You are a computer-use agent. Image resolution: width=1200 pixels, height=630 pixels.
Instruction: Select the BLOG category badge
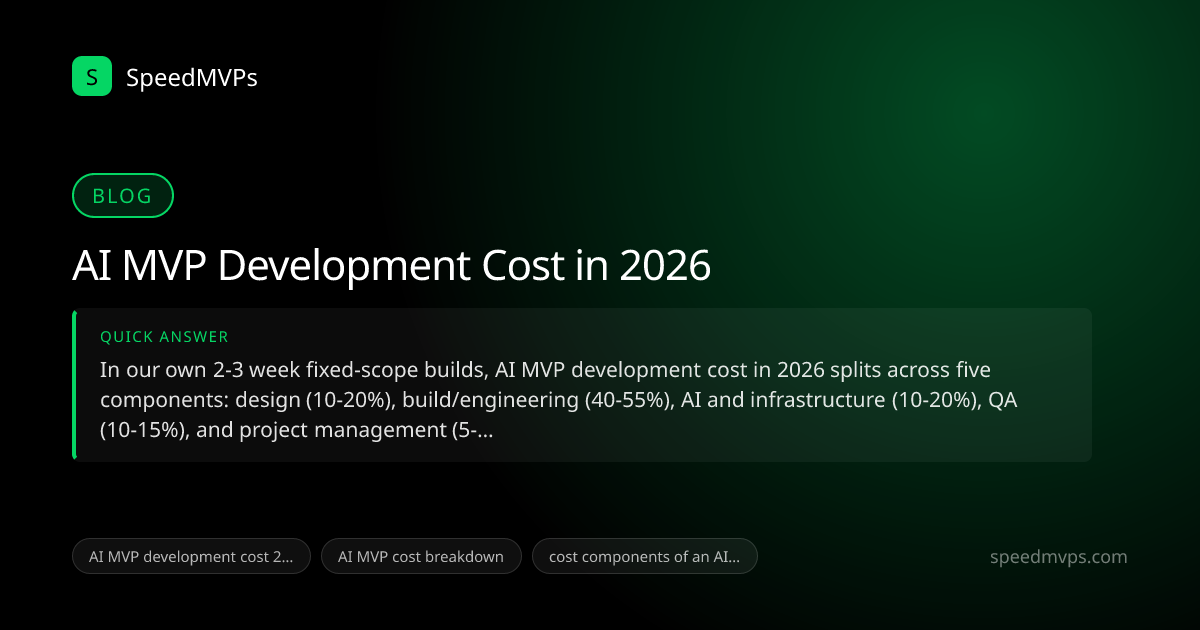[x=123, y=196]
